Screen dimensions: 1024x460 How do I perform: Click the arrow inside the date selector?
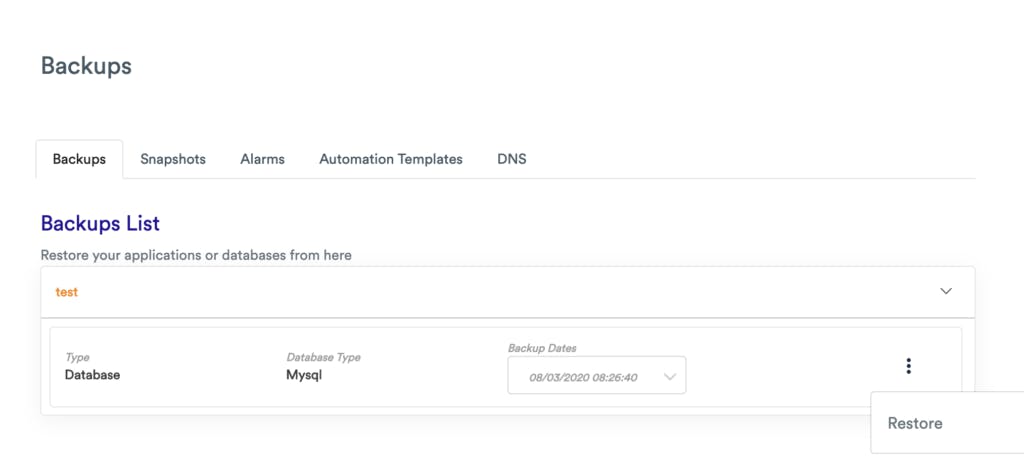tap(669, 377)
